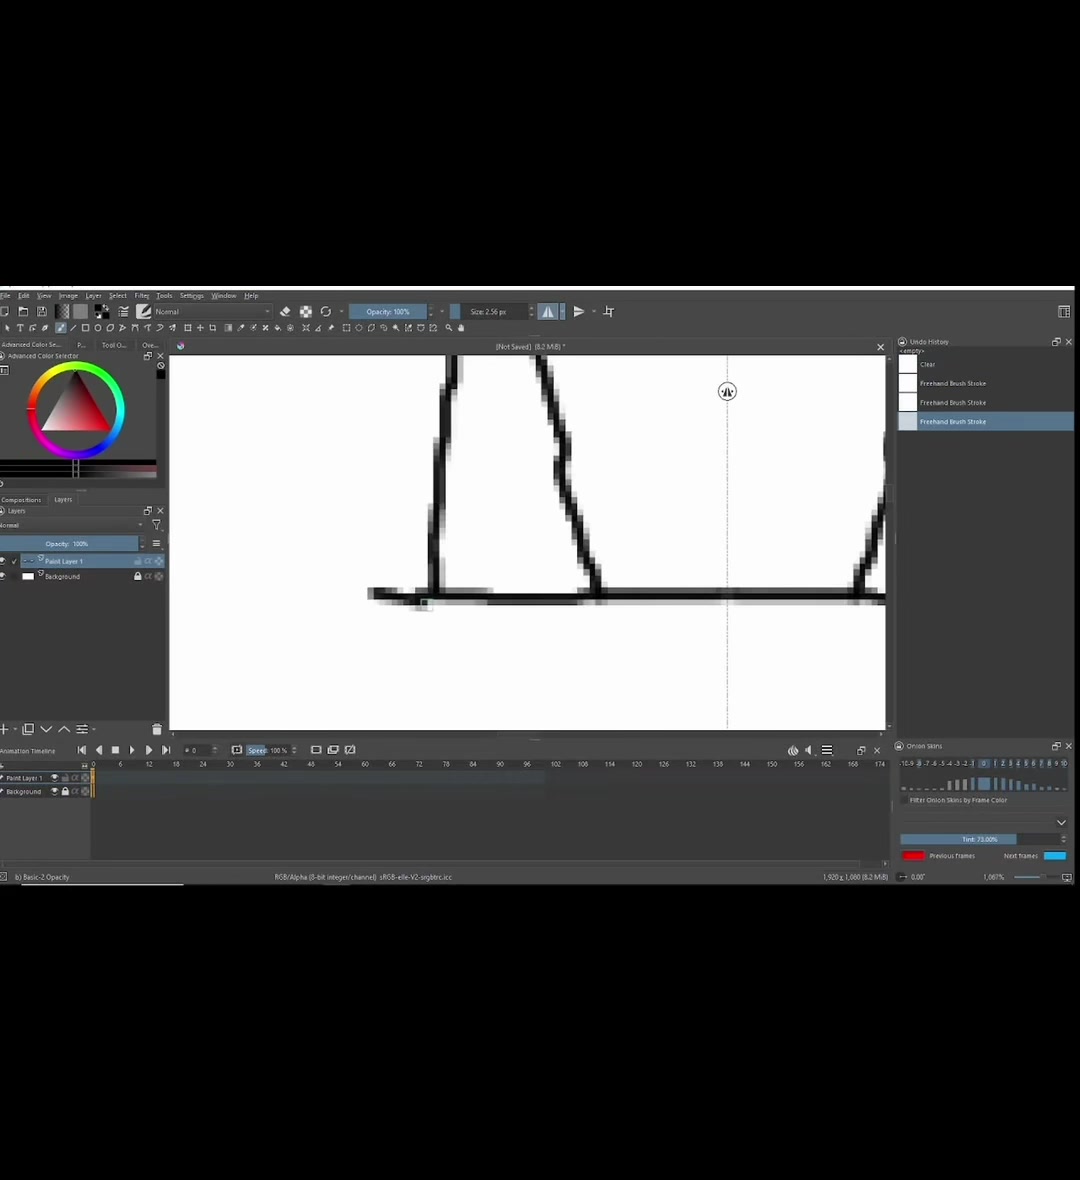1080x1180 pixels.
Task: Duplicate the current layer
Action: pos(28,729)
